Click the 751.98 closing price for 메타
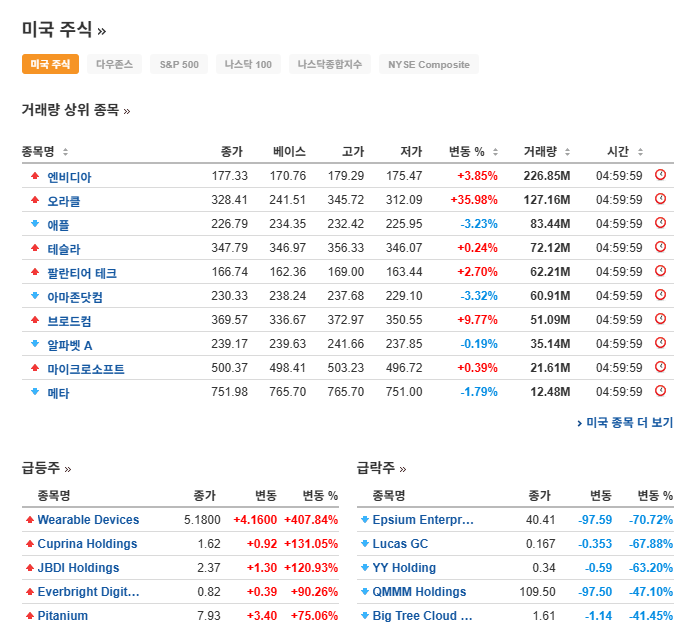Screen dimensions: 683x638 pyautogui.click(x=230, y=391)
